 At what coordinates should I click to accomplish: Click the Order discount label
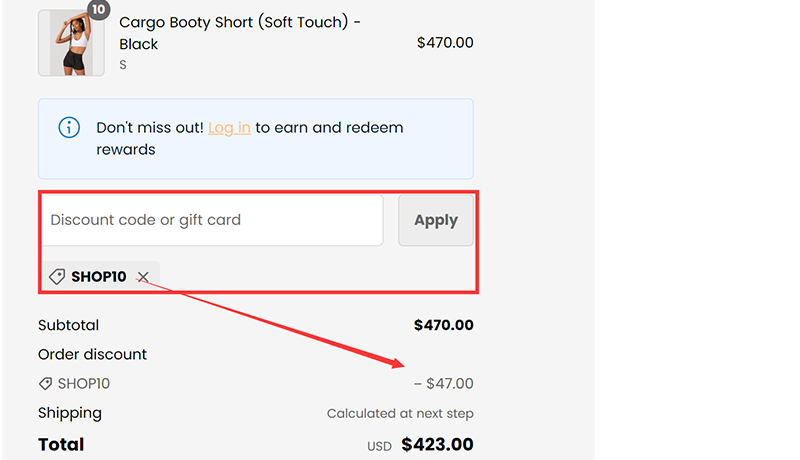pyautogui.click(x=92, y=354)
